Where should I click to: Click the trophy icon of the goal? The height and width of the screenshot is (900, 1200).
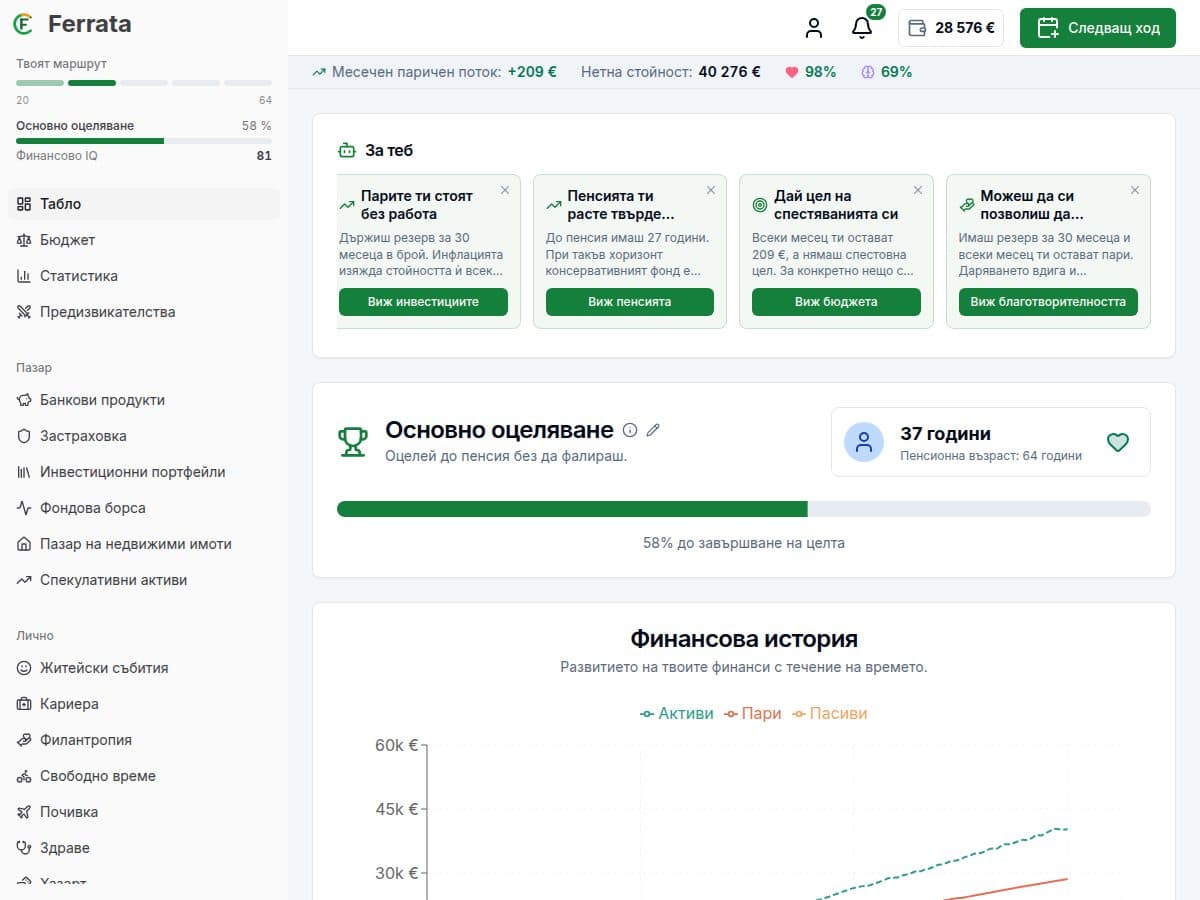pyautogui.click(x=353, y=441)
